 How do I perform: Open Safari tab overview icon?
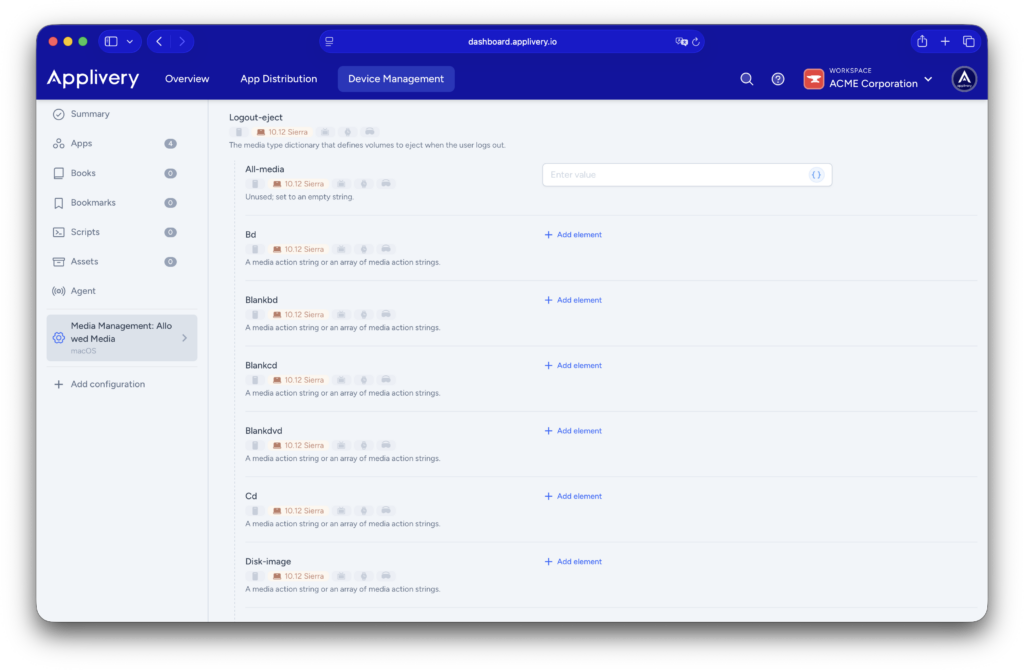968,41
